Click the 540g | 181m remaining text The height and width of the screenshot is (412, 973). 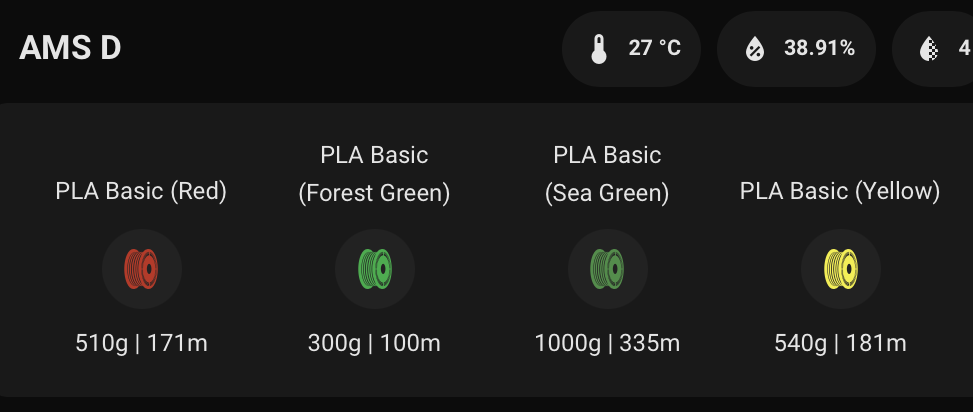pos(840,343)
